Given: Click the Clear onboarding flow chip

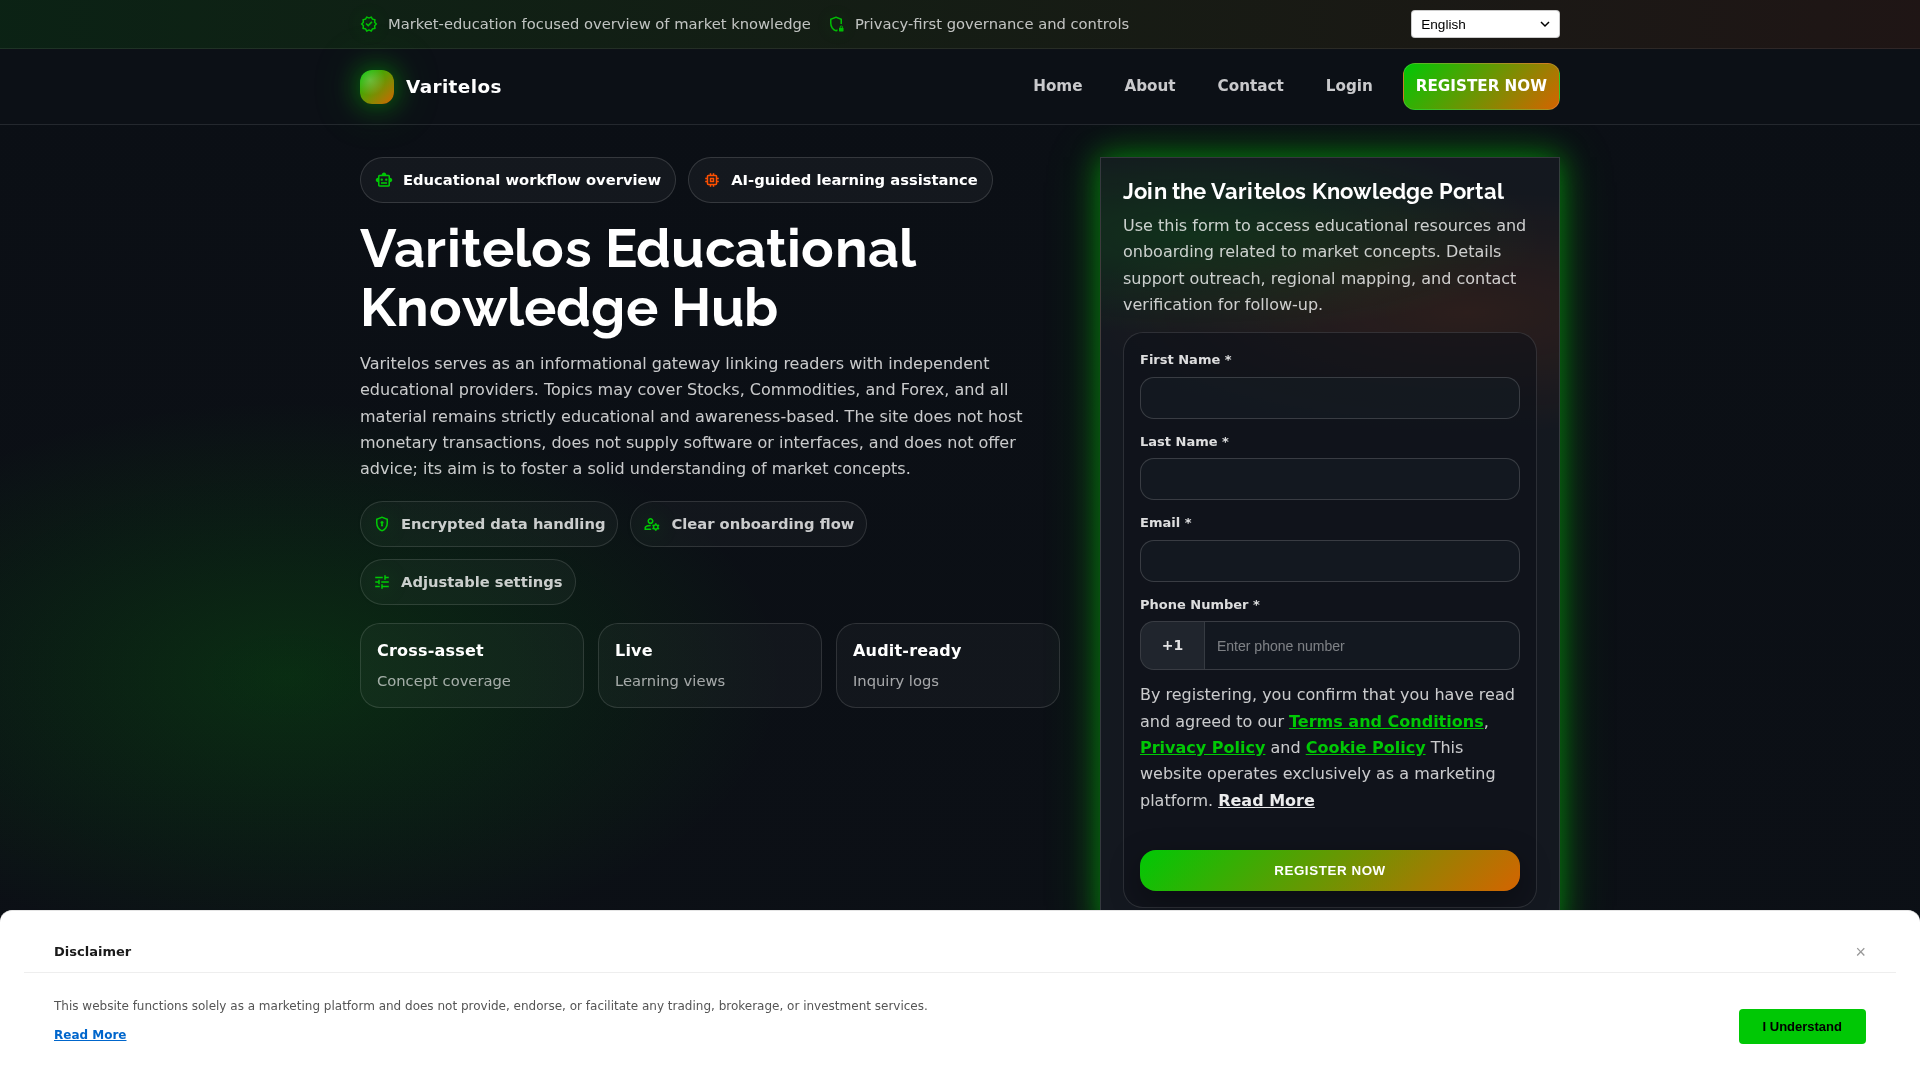Looking at the screenshot, I should [x=748, y=524].
